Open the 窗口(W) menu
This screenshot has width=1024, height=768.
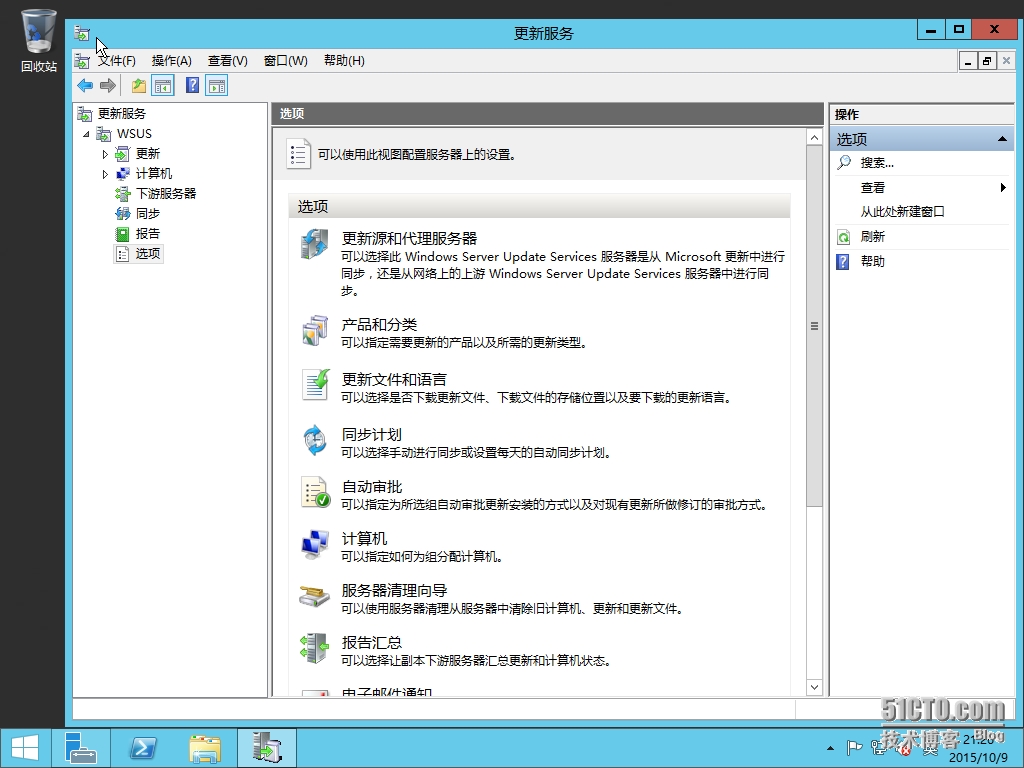(x=285, y=61)
